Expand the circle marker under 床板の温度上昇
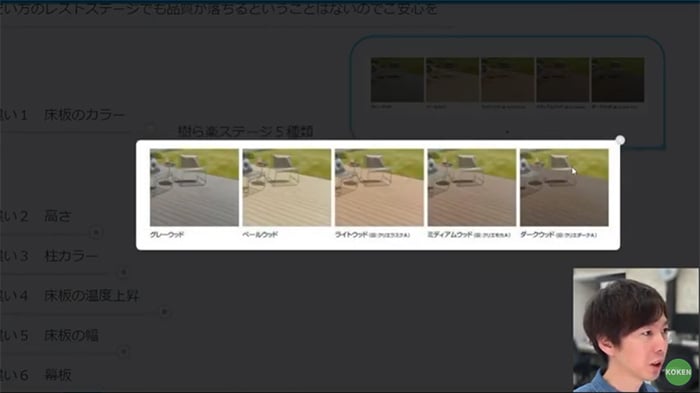Viewport: 700px width, 393px height. coord(164,312)
